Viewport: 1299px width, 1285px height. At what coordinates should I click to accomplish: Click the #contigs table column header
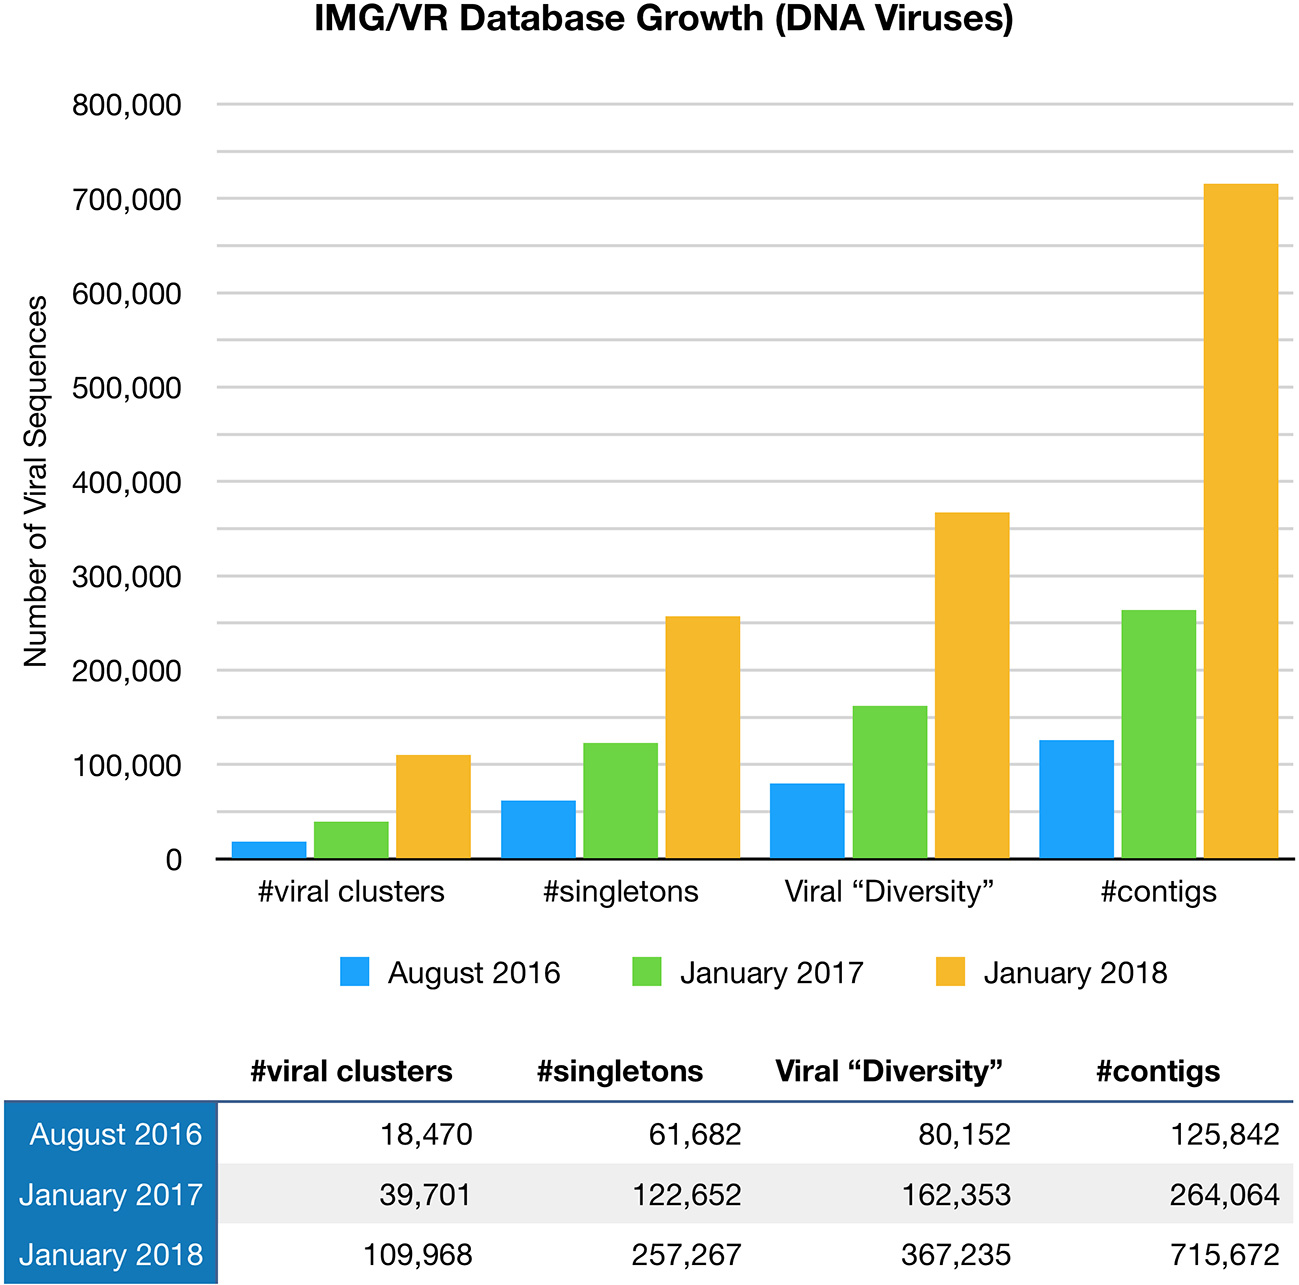point(1157,1071)
